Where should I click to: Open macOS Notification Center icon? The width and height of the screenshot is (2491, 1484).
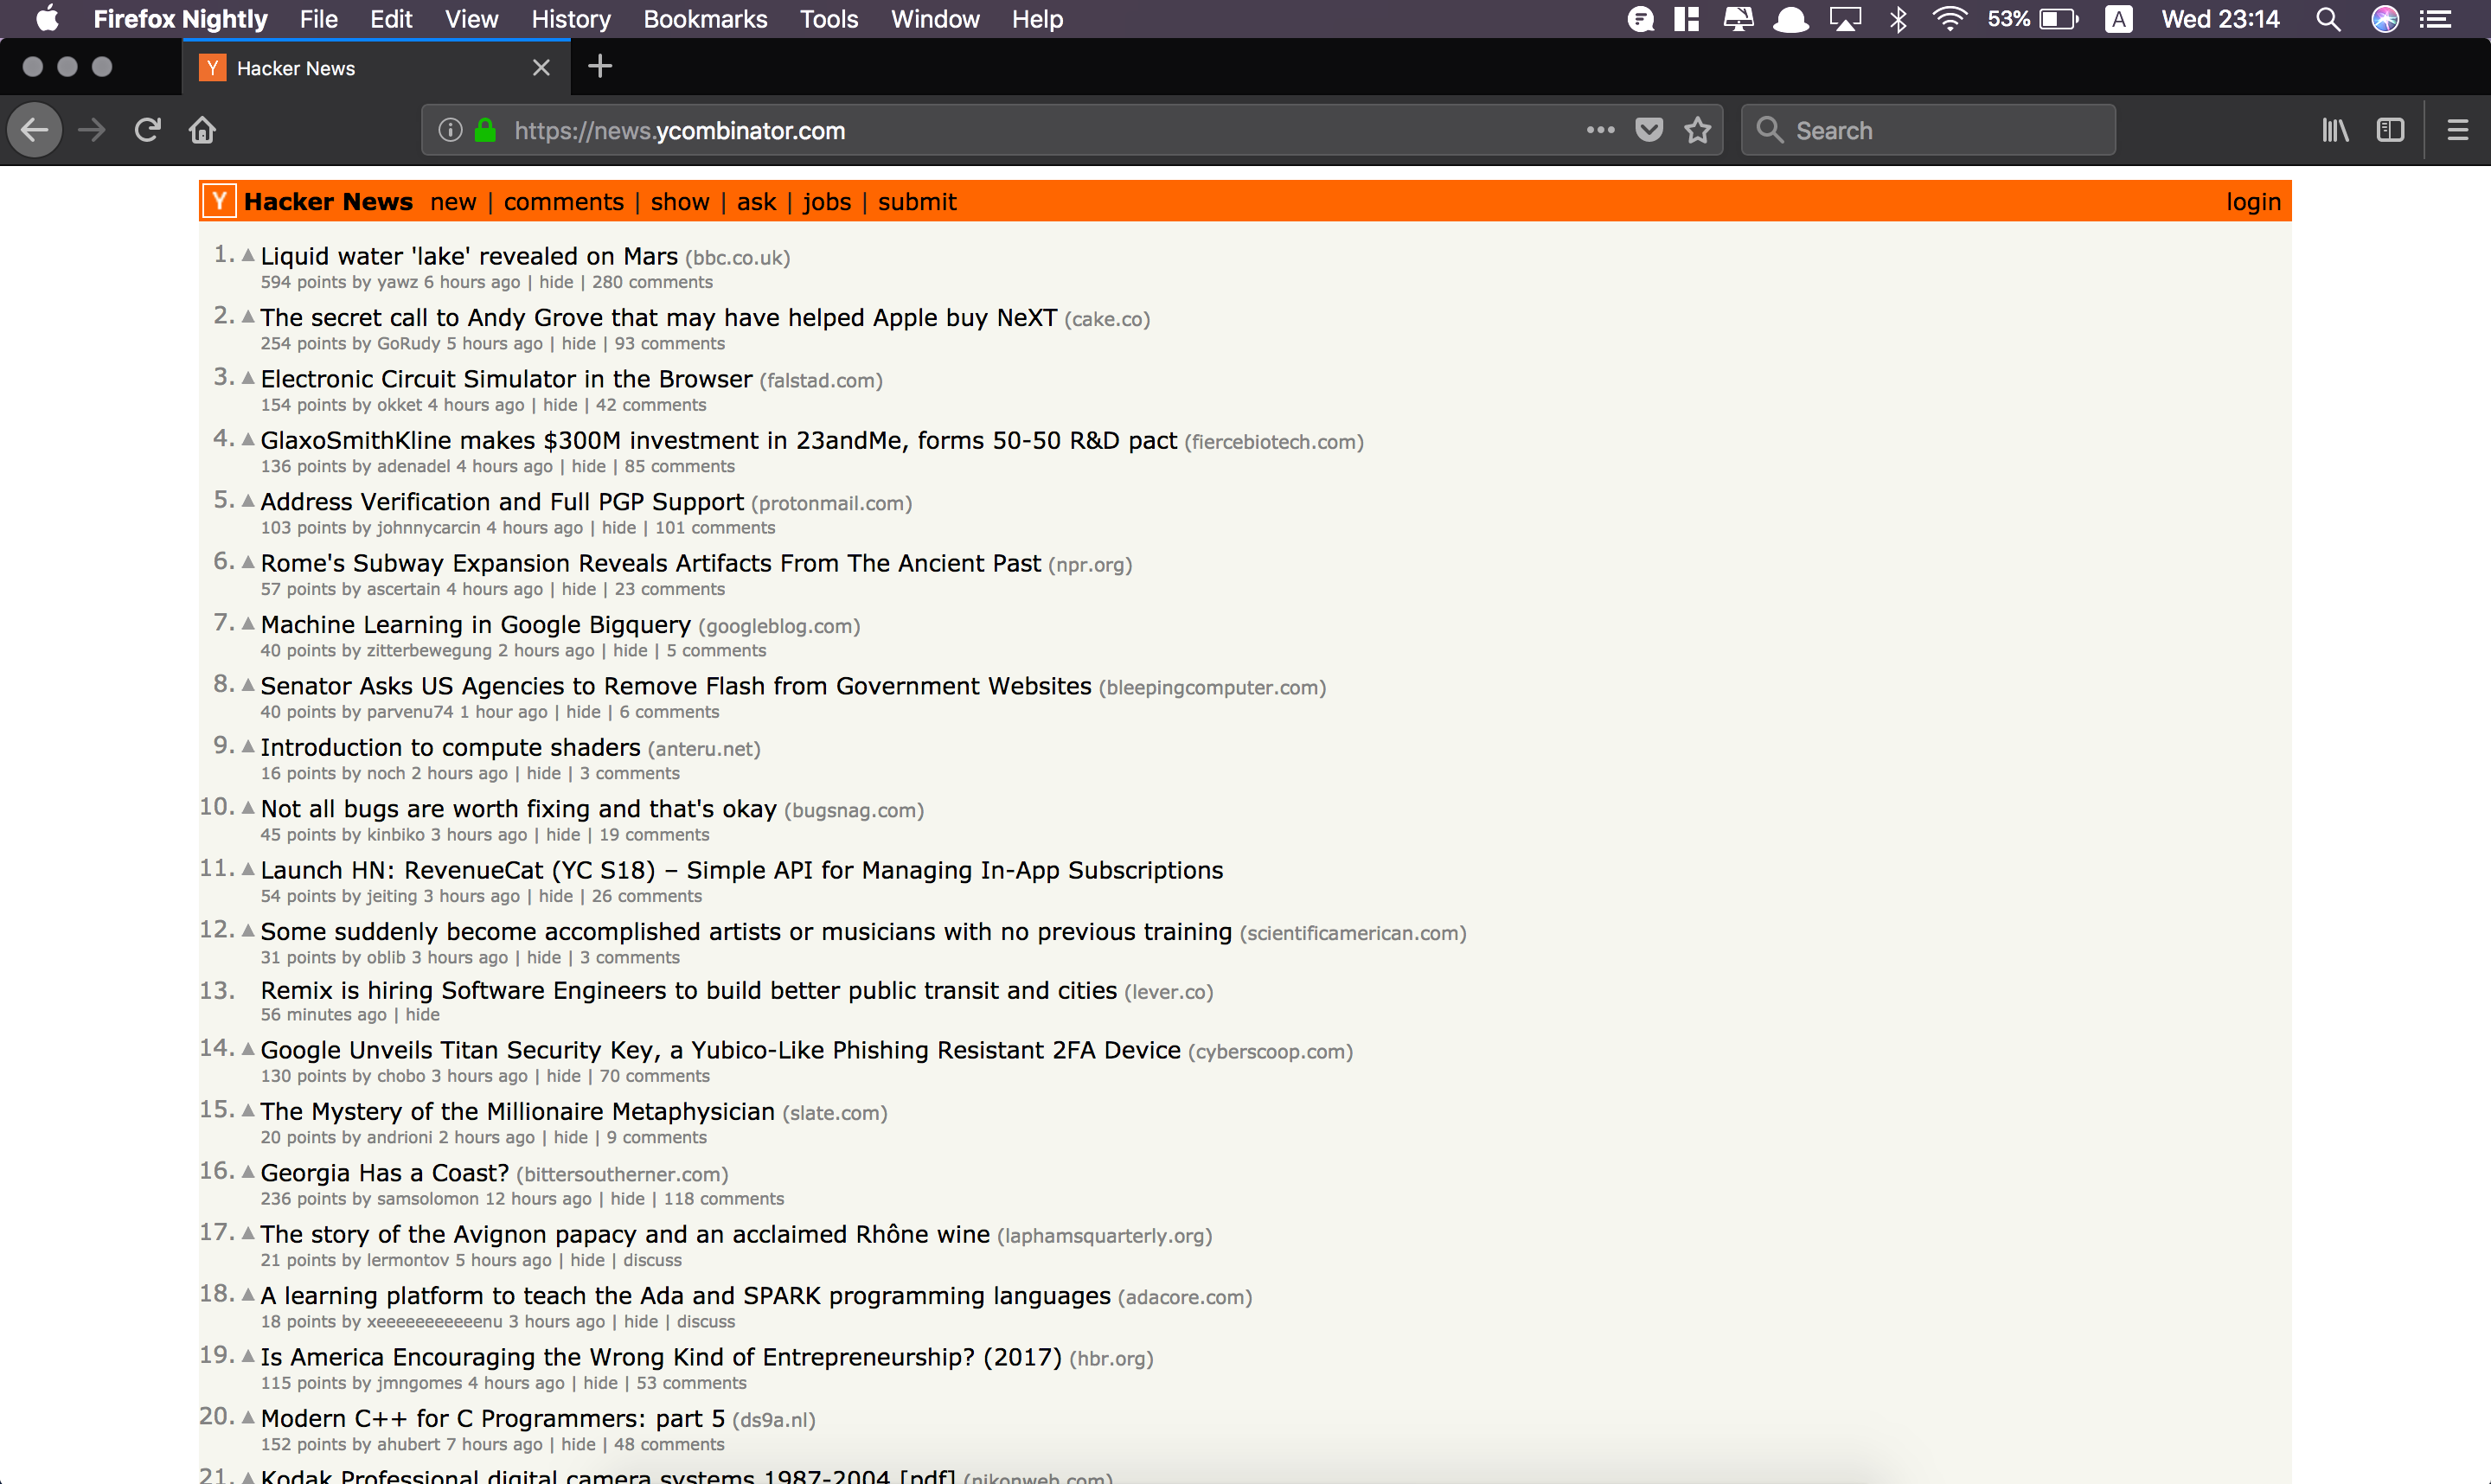pyautogui.click(x=2435, y=19)
